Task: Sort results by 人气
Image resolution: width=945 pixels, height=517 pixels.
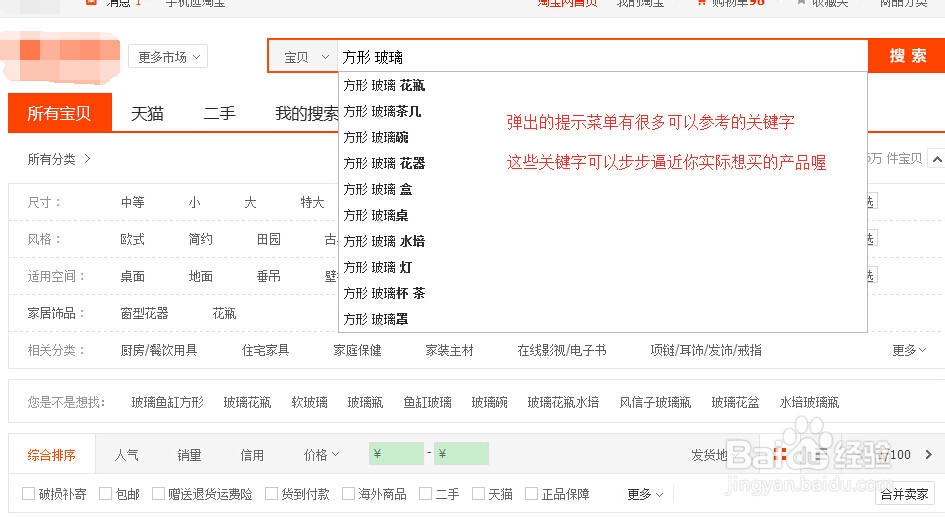Action: 127,455
